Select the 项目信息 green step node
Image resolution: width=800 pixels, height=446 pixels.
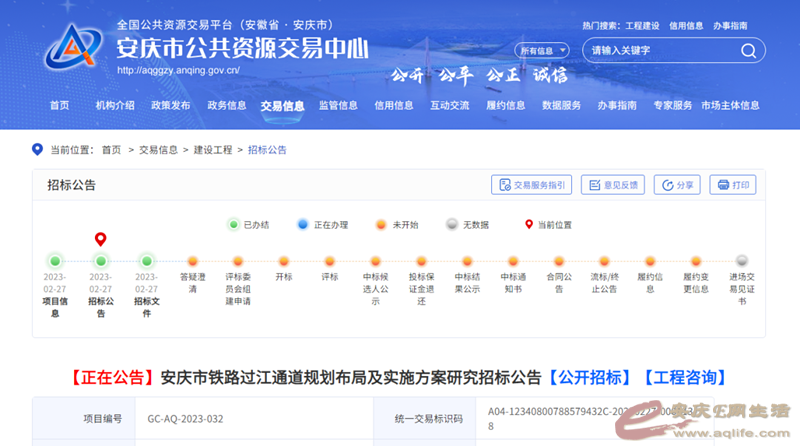coord(55,261)
